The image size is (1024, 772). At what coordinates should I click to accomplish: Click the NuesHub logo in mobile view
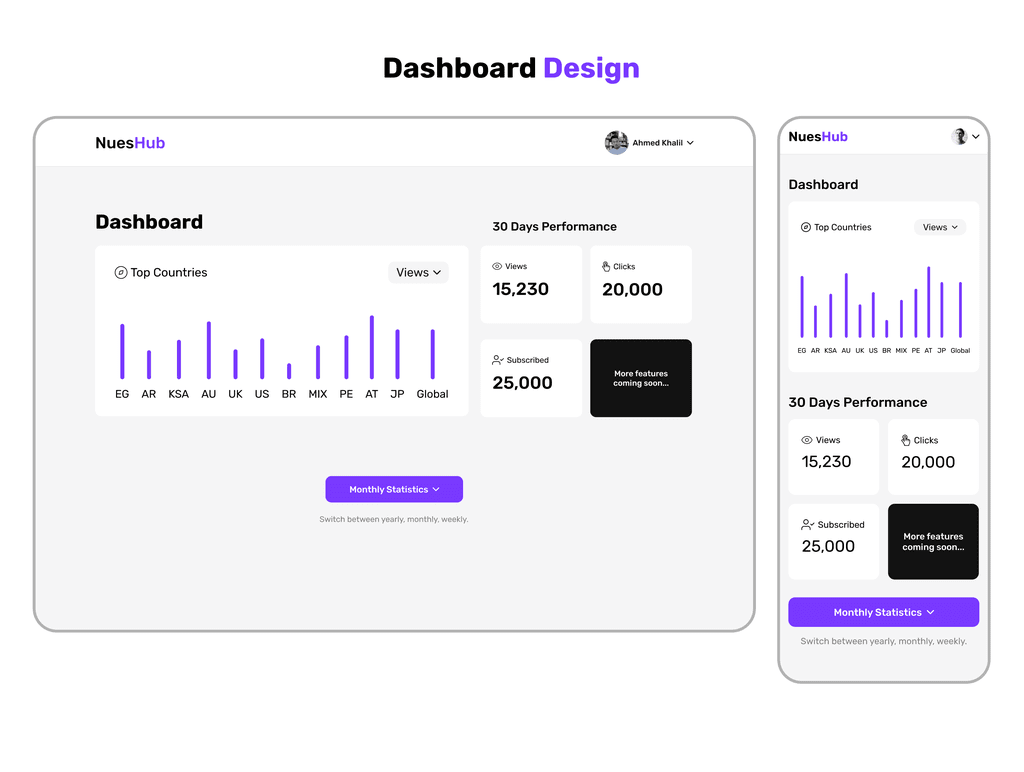tap(818, 137)
